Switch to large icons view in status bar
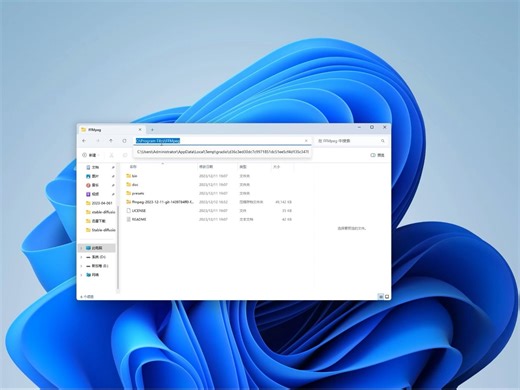 [x=387, y=296]
